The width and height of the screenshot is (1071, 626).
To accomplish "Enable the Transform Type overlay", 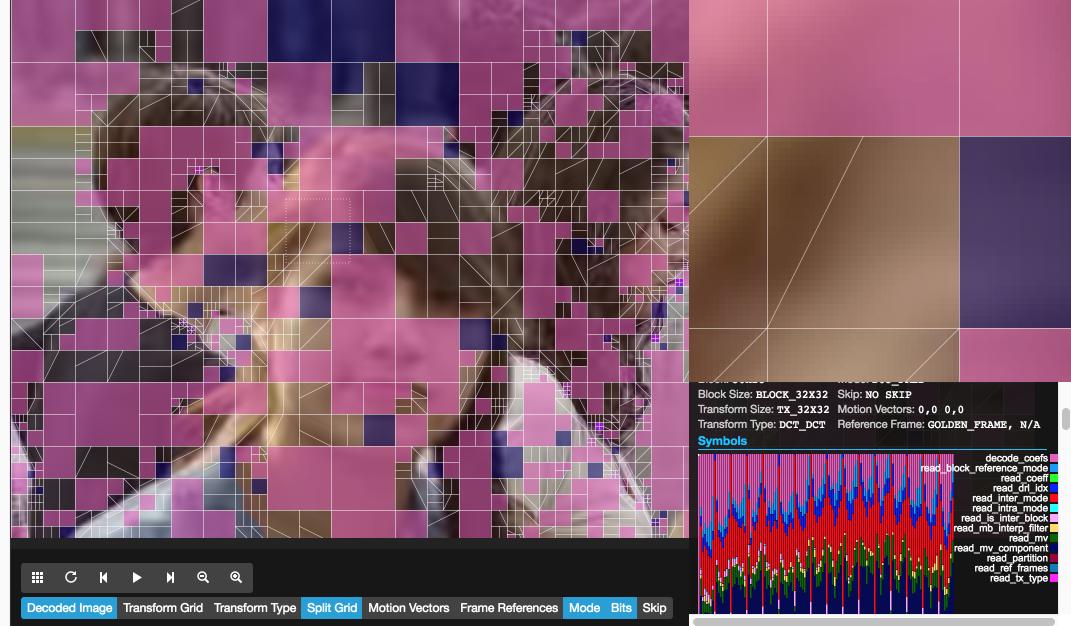I will pos(255,608).
